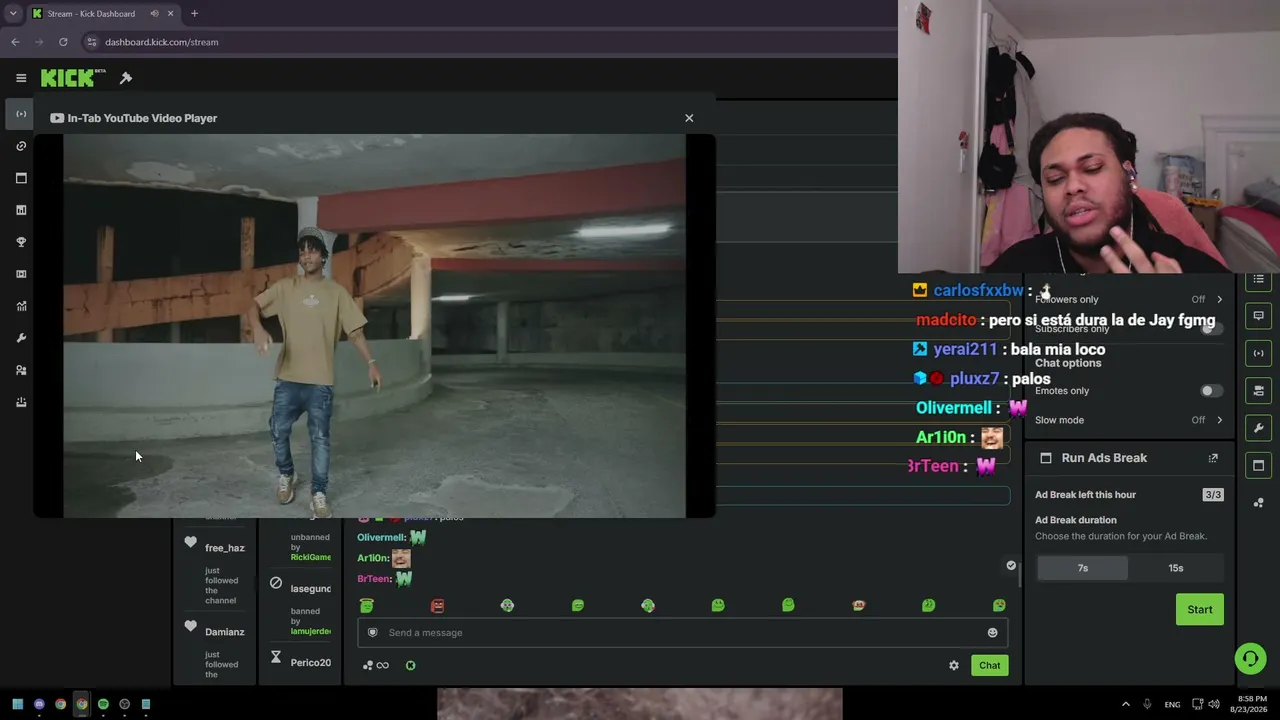Open the analytics growth icon in sidebar
Viewport: 1280px width, 720px height.
(21, 306)
